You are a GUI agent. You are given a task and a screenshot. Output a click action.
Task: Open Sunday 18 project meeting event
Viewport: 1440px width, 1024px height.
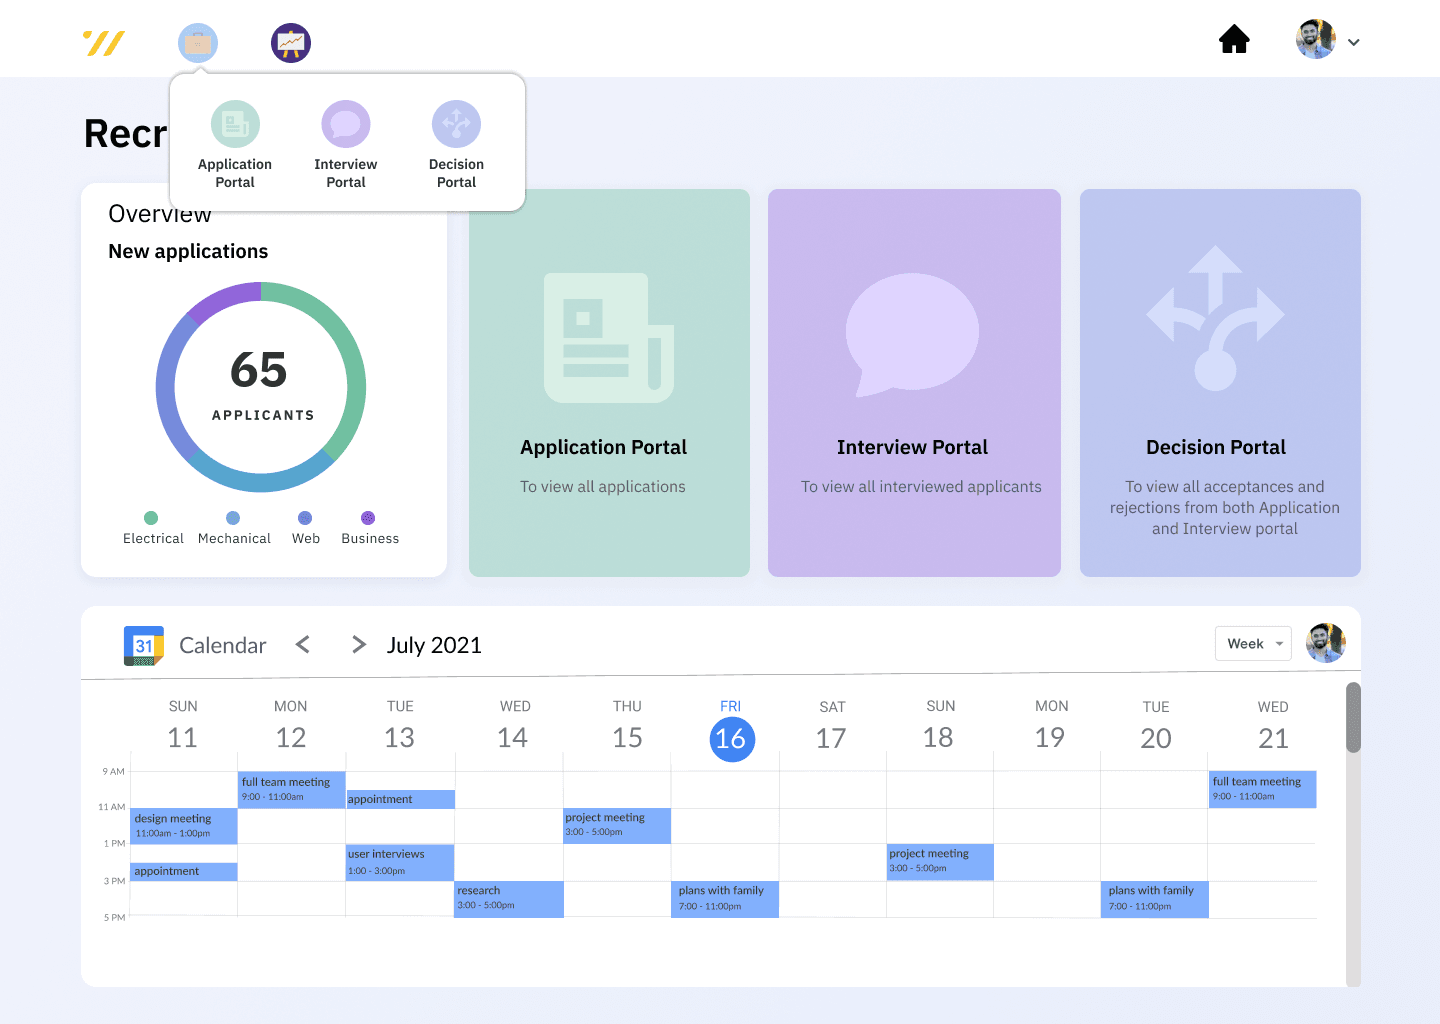click(940, 862)
